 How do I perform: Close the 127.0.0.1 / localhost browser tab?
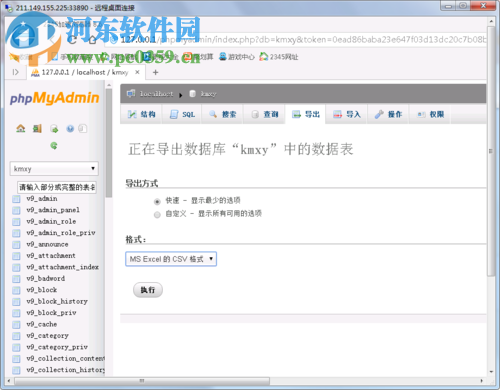coord(137,72)
